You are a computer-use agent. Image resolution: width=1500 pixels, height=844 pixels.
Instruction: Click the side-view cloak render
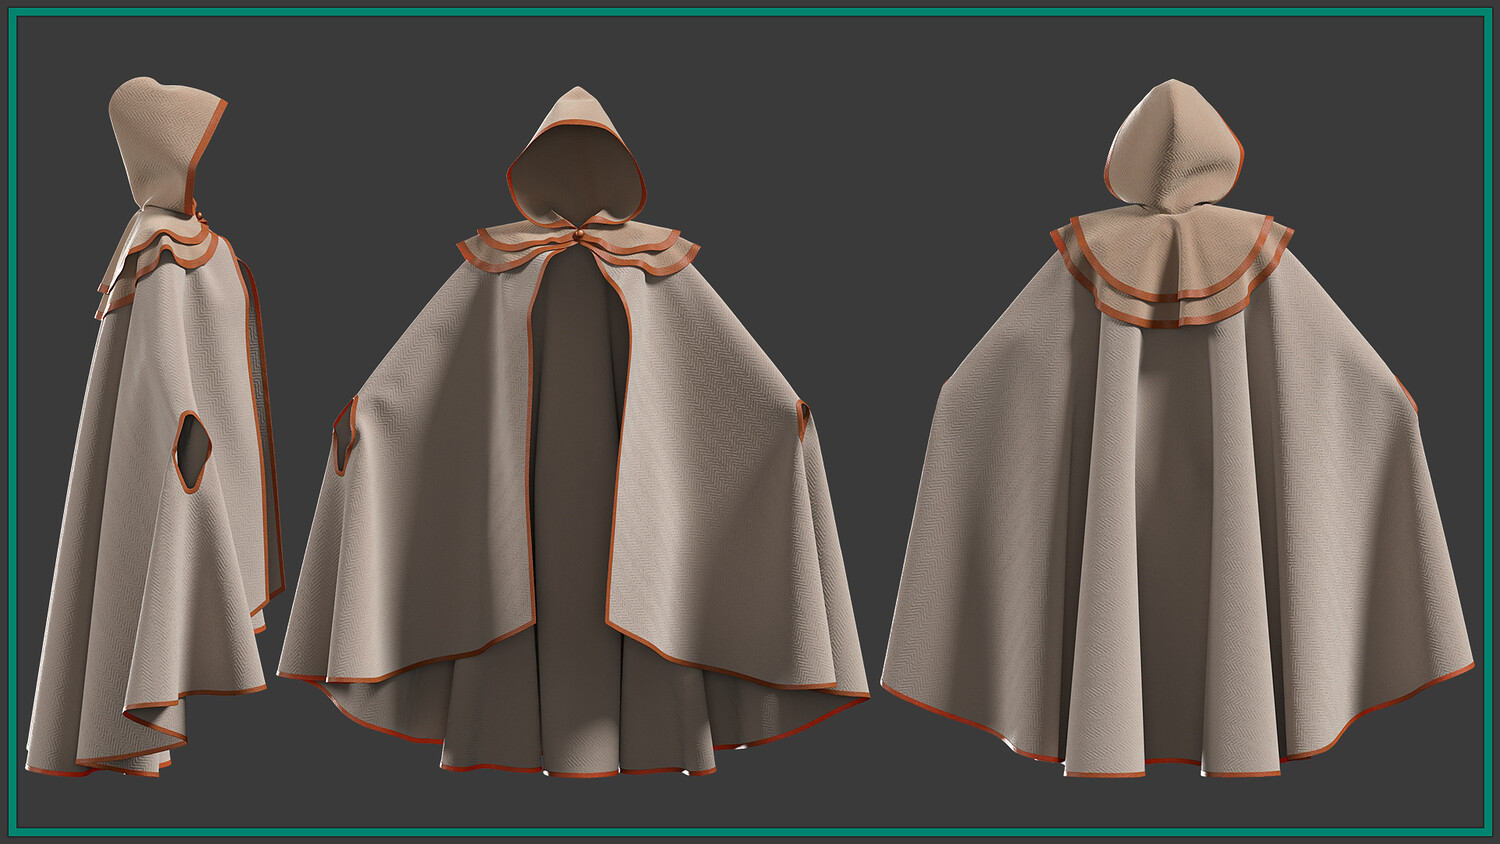pyautogui.click(x=155, y=428)
